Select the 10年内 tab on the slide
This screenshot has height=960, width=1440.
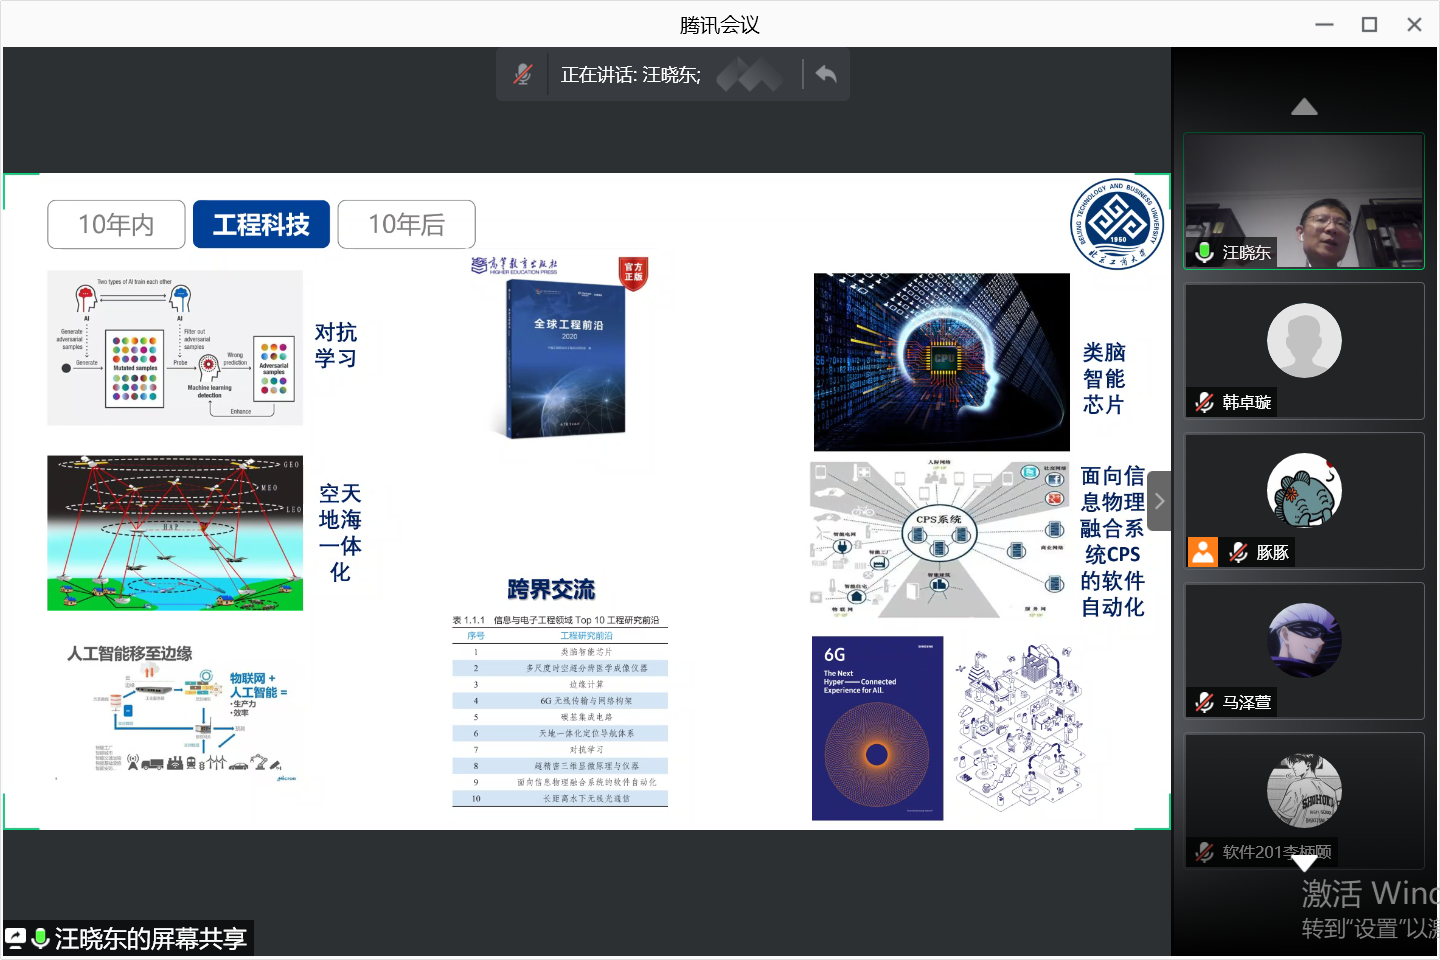click(116, 224)
